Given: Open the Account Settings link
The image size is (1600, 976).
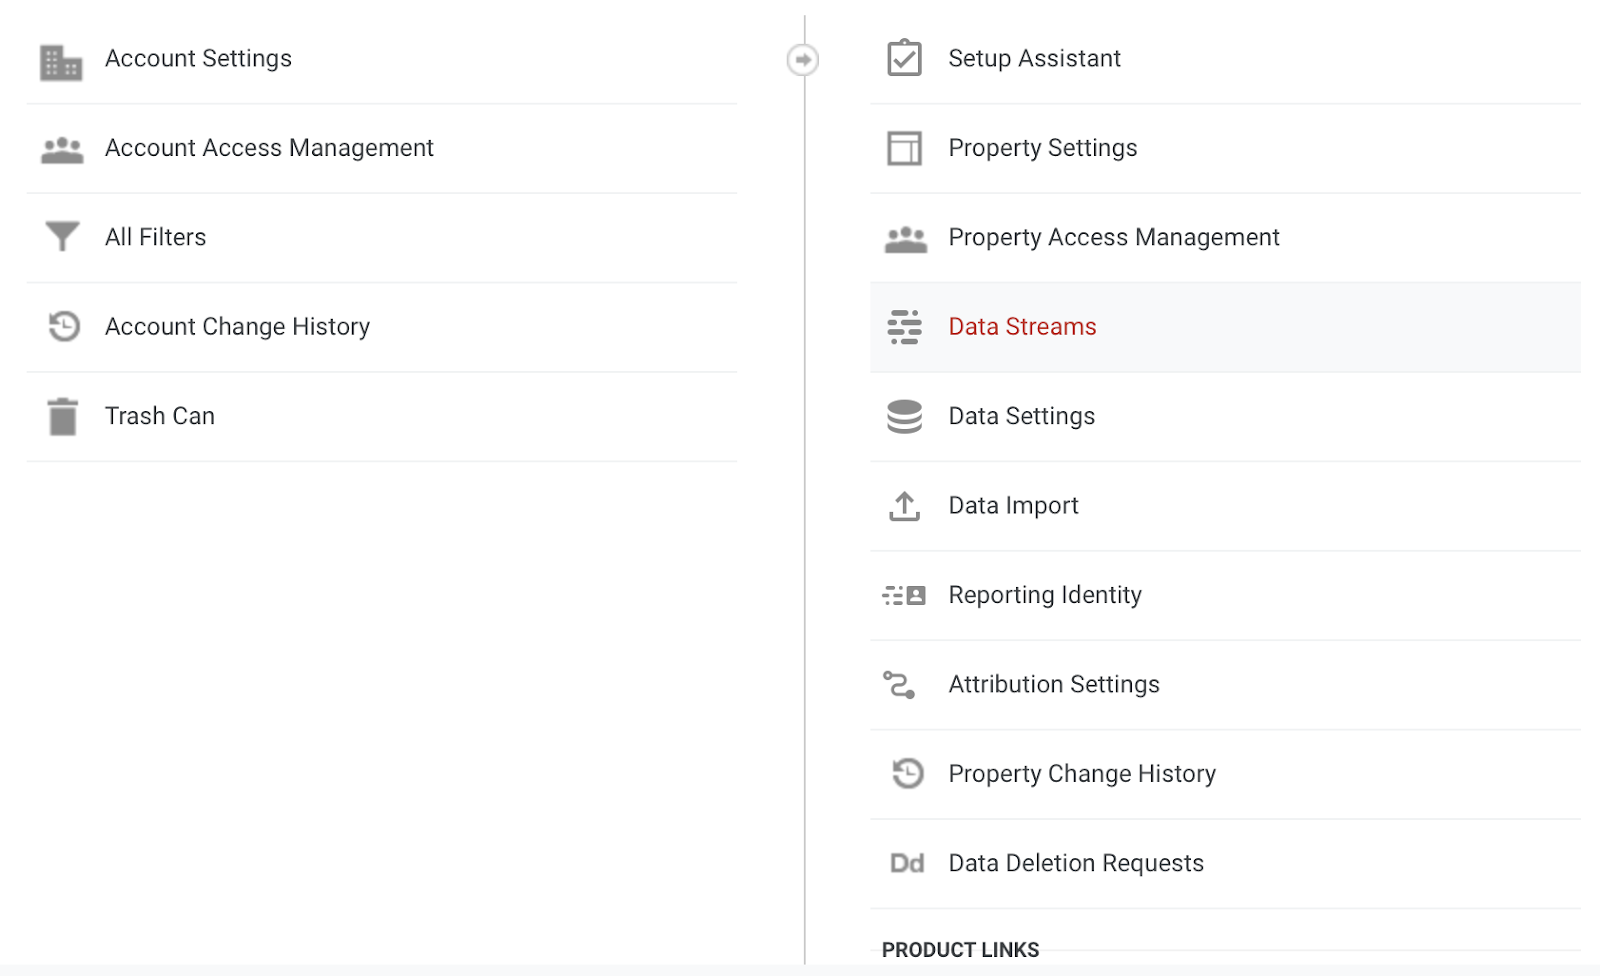Looking at the screenshot, I should coord(198,58).
